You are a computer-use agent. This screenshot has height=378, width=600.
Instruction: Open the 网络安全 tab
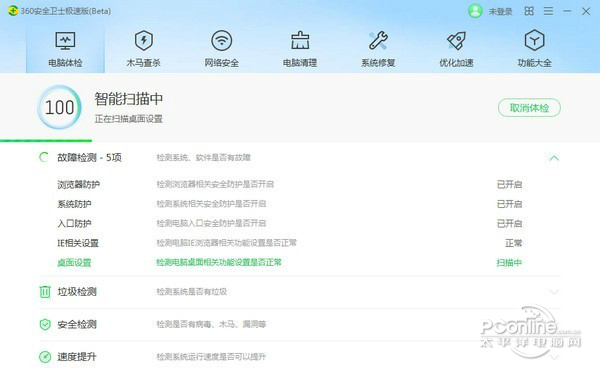coord(222,49)
